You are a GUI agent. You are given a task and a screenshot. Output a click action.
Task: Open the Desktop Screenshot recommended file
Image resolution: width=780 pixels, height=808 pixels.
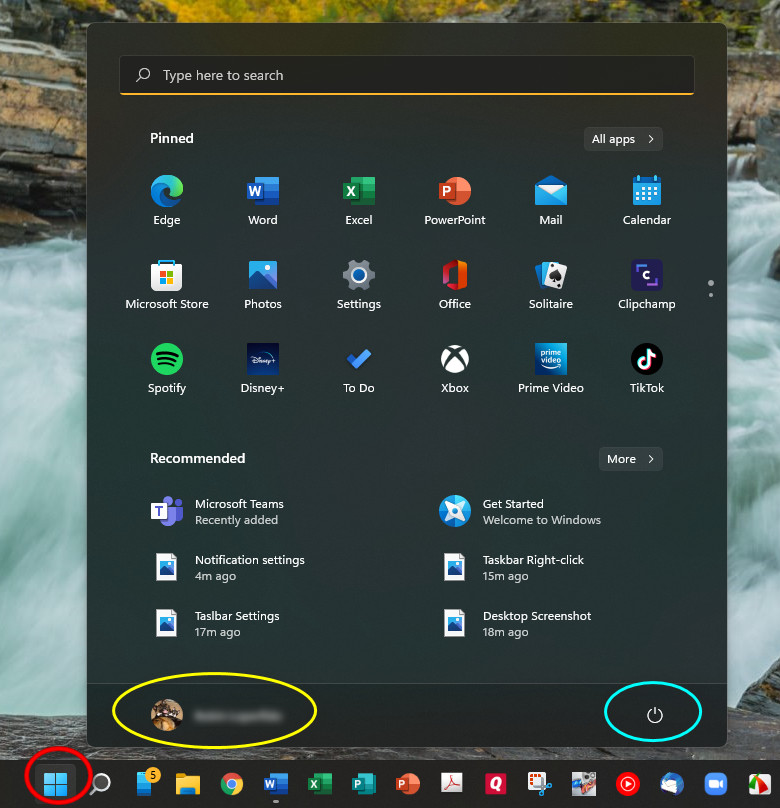tap(536, 623)
